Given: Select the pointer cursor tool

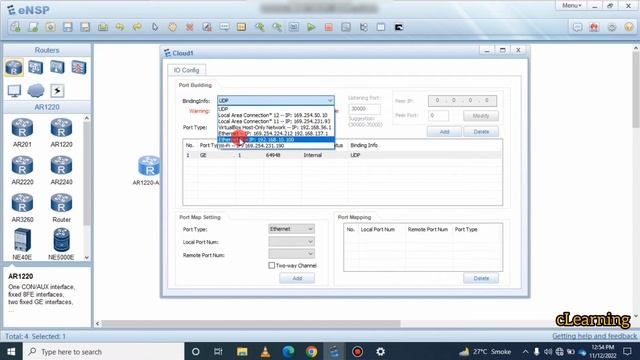Looking at the screenshot, I should 155,27.
